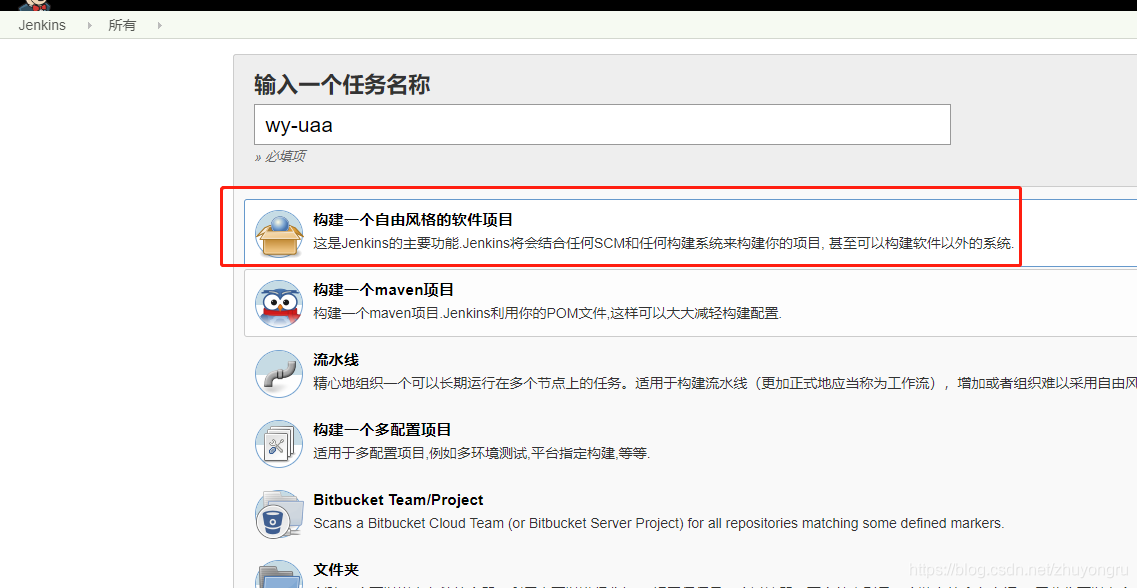Click the pipeline pipe icon
Image resolution: width=1137 pixels, height=588 pixels.
click(279, 373)
